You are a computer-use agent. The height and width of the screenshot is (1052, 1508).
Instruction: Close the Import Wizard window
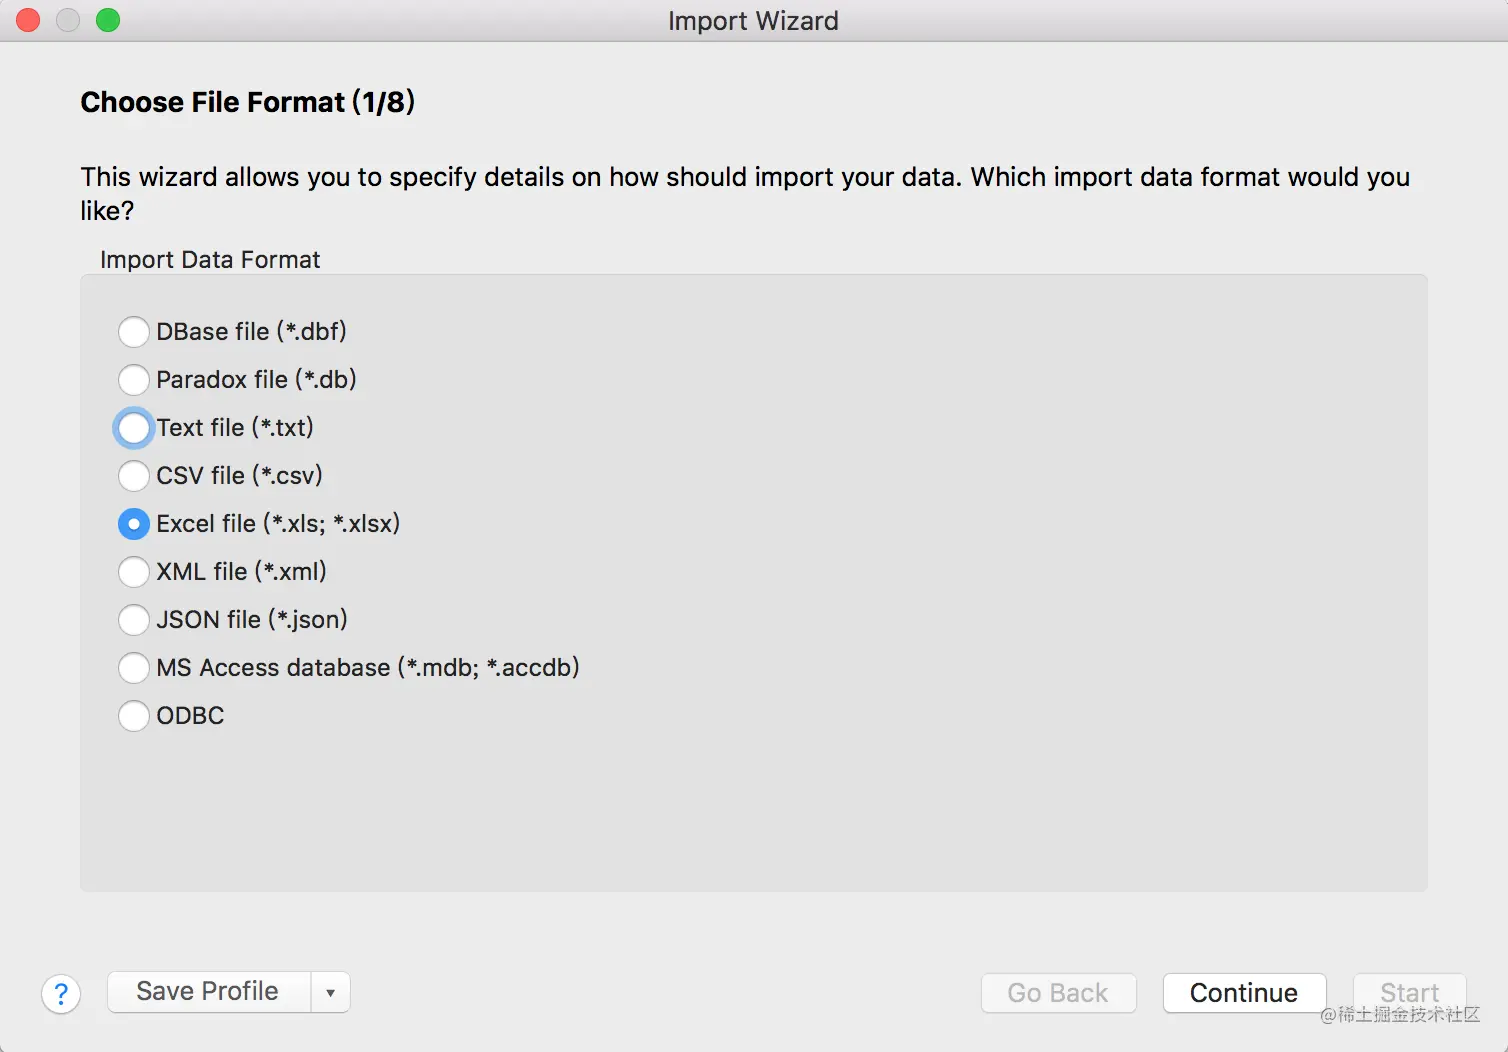[x=28, y=20]
